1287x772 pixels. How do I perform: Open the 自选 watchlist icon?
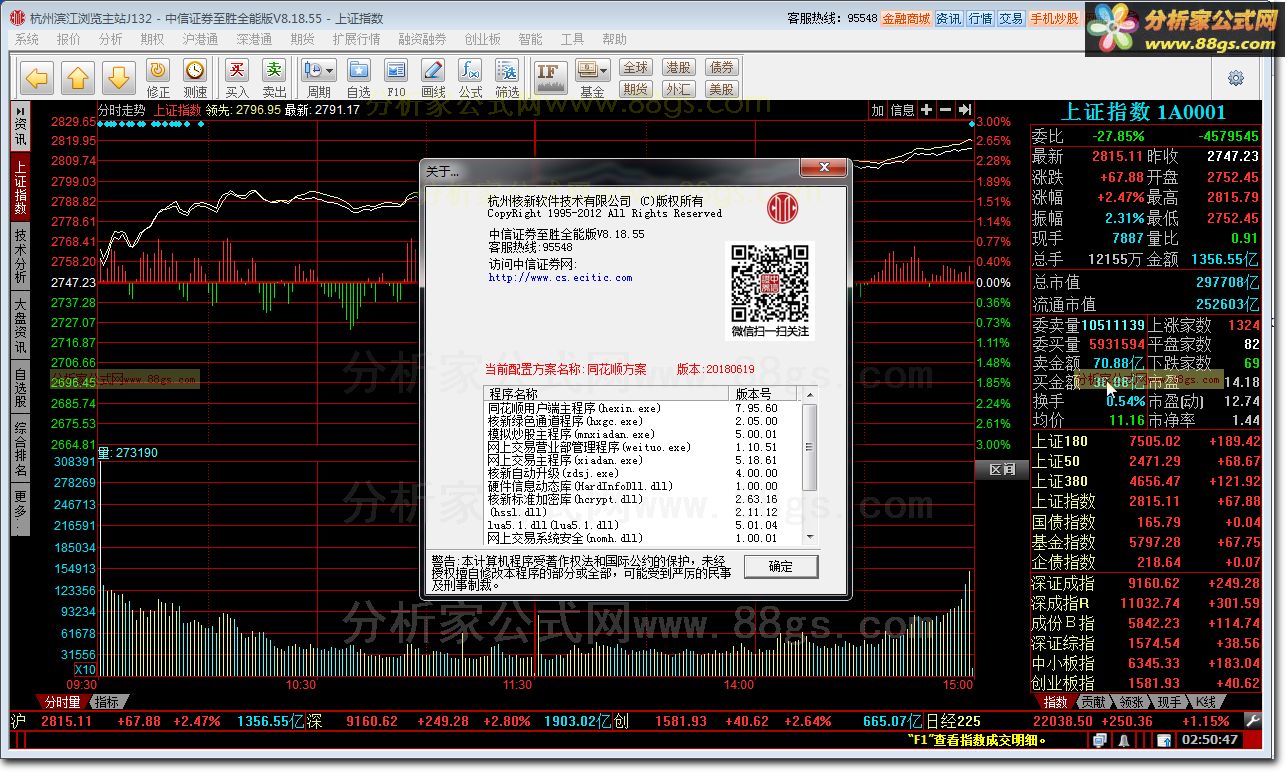(x=358, y=78)
